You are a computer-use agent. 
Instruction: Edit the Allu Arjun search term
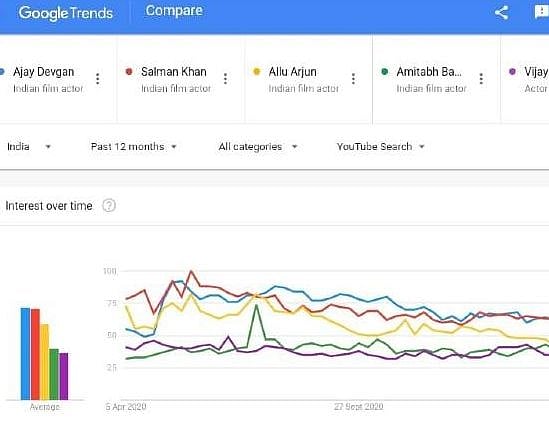tap(293, 72)
